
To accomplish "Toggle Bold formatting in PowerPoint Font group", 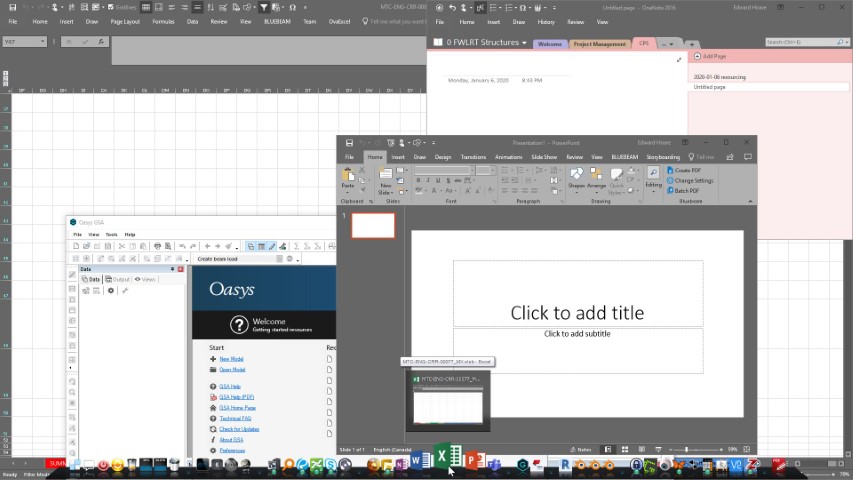I will tap(418, 181).
